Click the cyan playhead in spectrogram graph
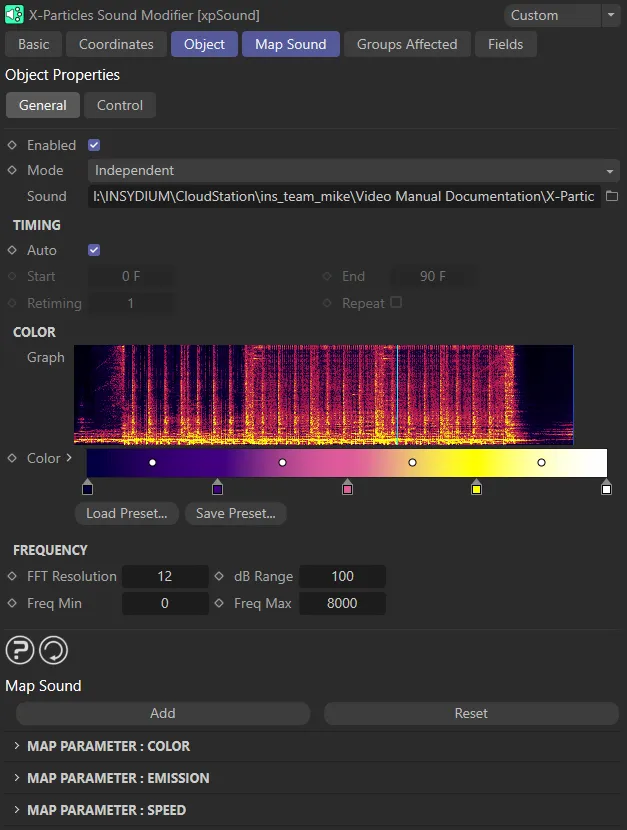Screen dimensions: 627x830 (397, 394)
